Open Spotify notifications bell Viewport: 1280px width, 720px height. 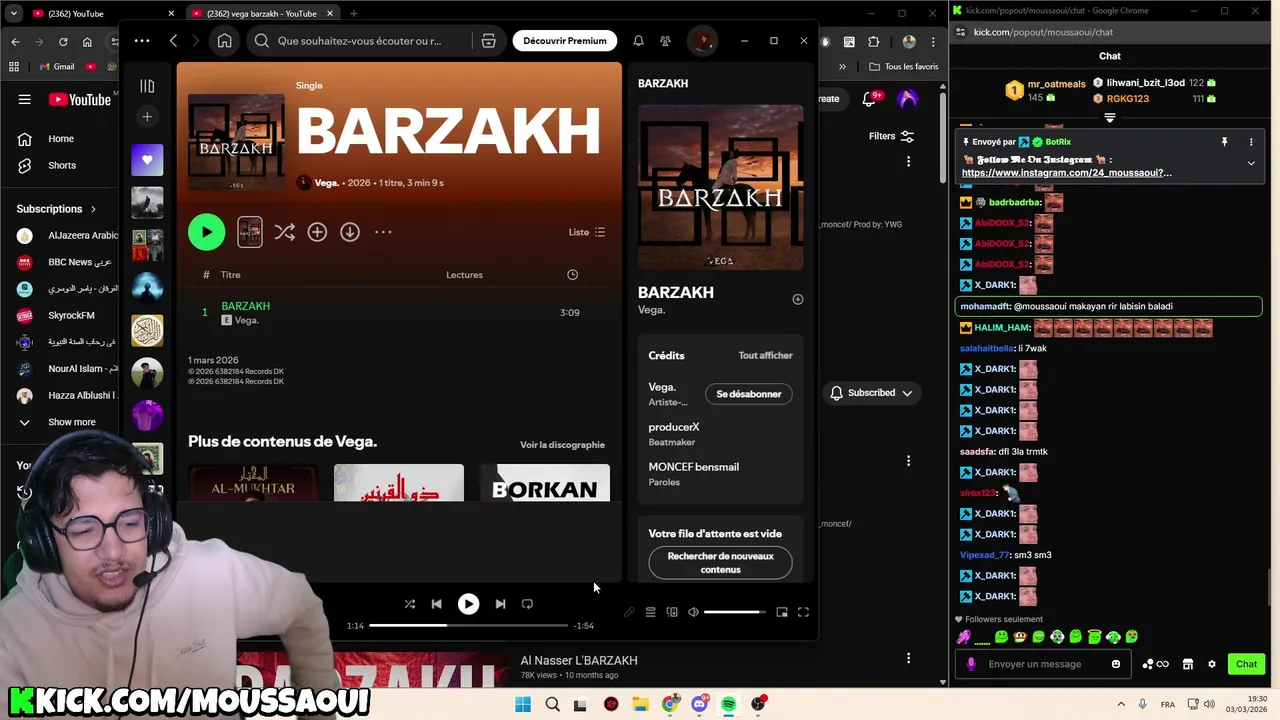point(638,41)
